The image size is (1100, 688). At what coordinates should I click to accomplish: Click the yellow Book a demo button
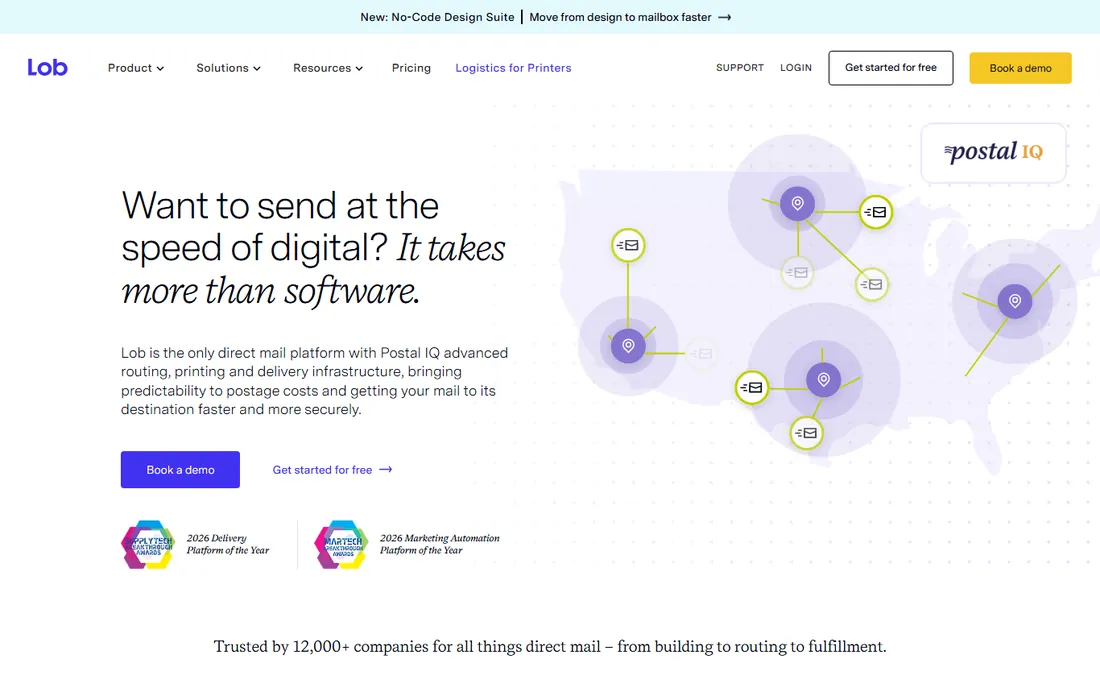point(1021,68)
